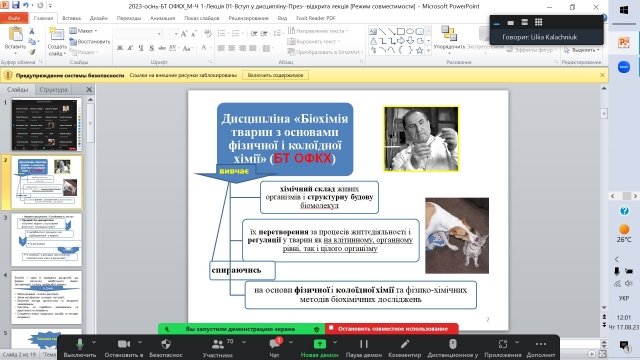Open Zoom Приложения (Apps)

[503, 348]
